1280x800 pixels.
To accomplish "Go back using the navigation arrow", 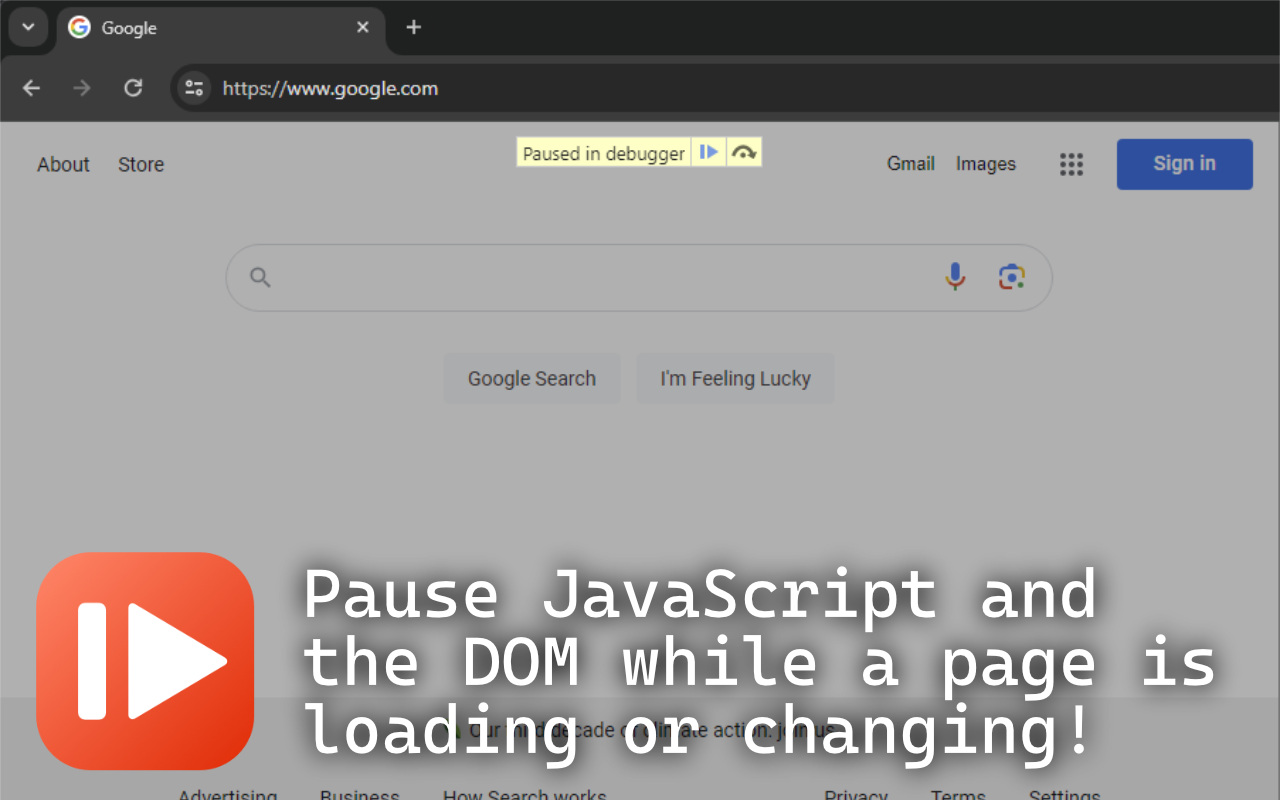I will coord(31,88).
